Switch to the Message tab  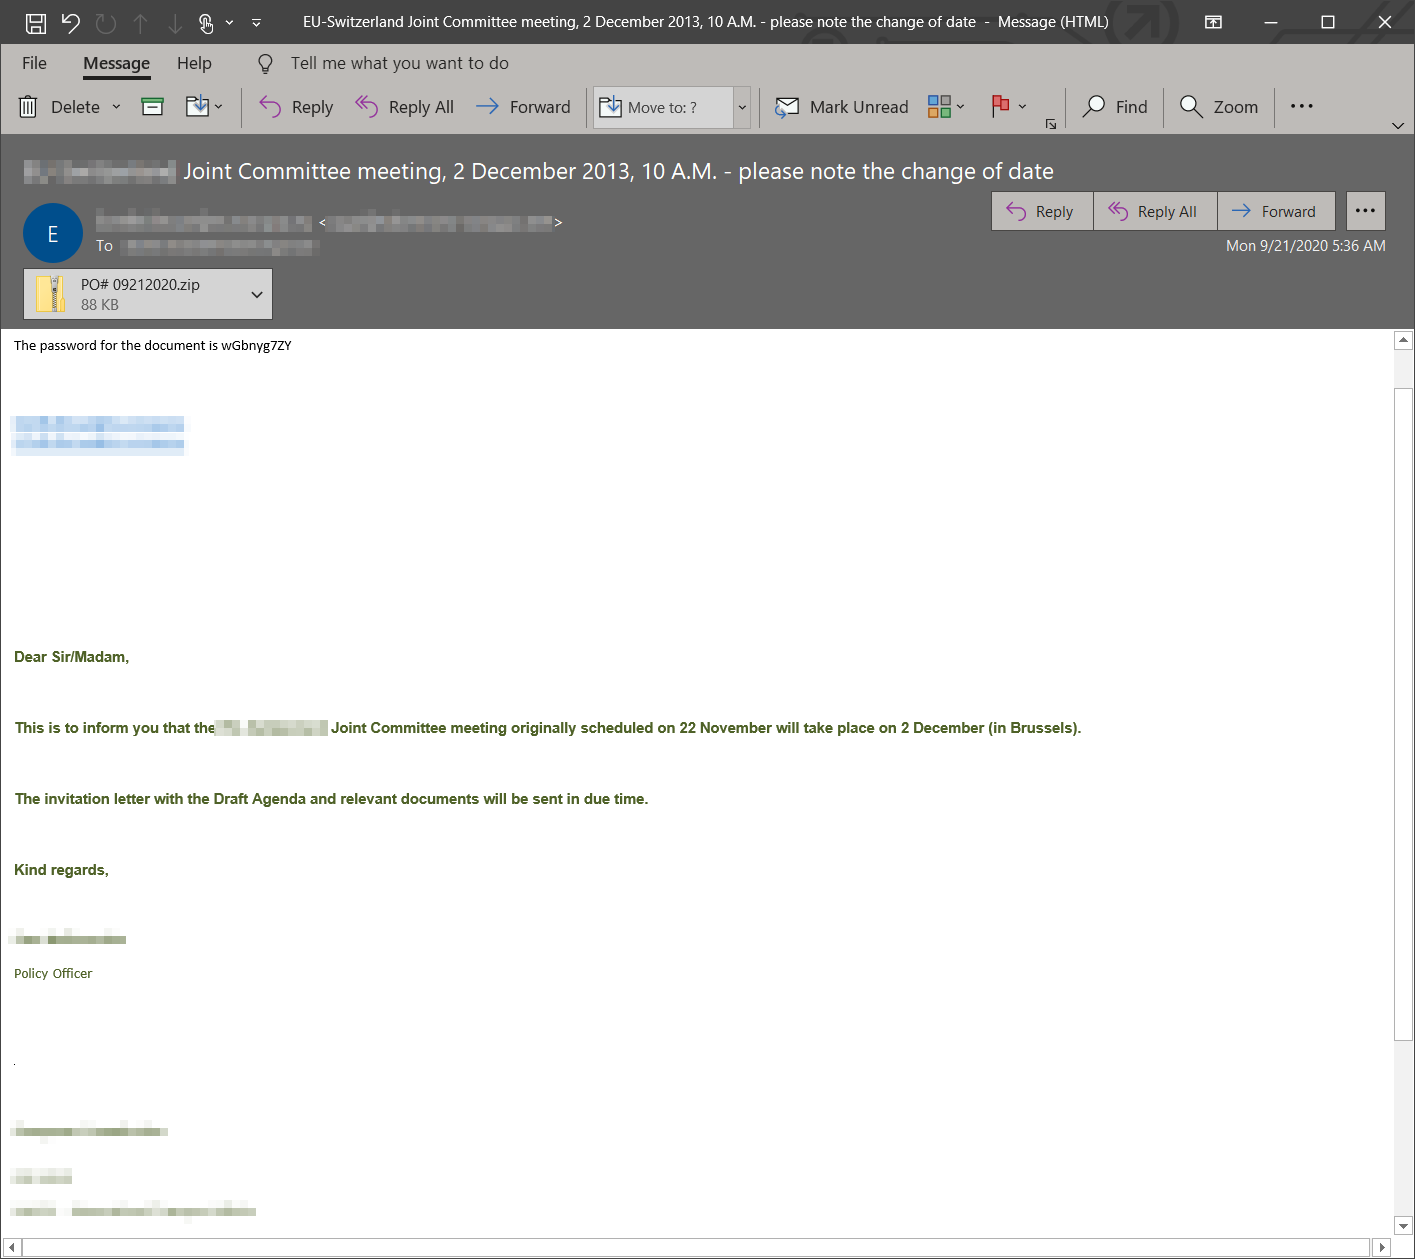click(116, 63)
